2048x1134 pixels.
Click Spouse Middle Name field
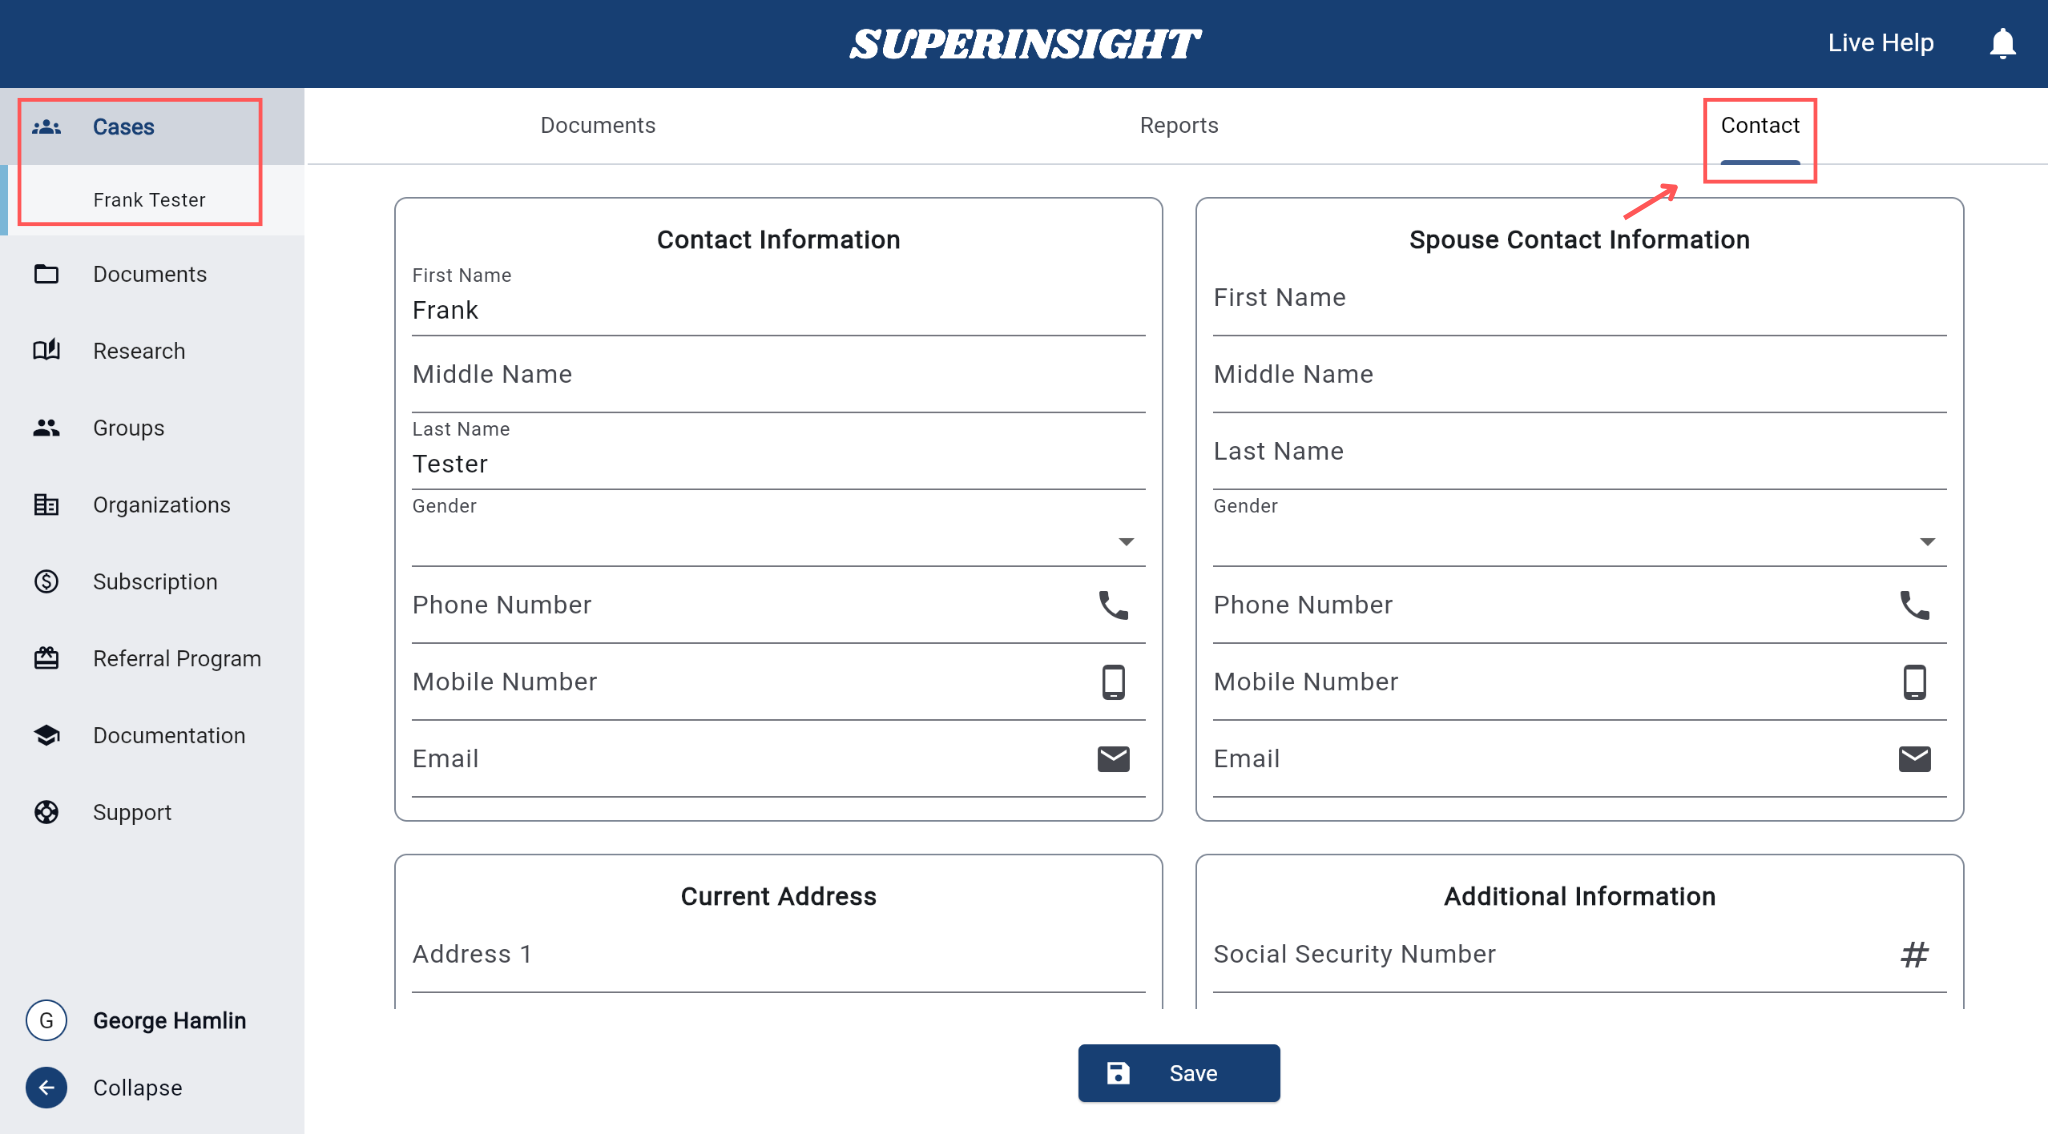pos(1580,375)
